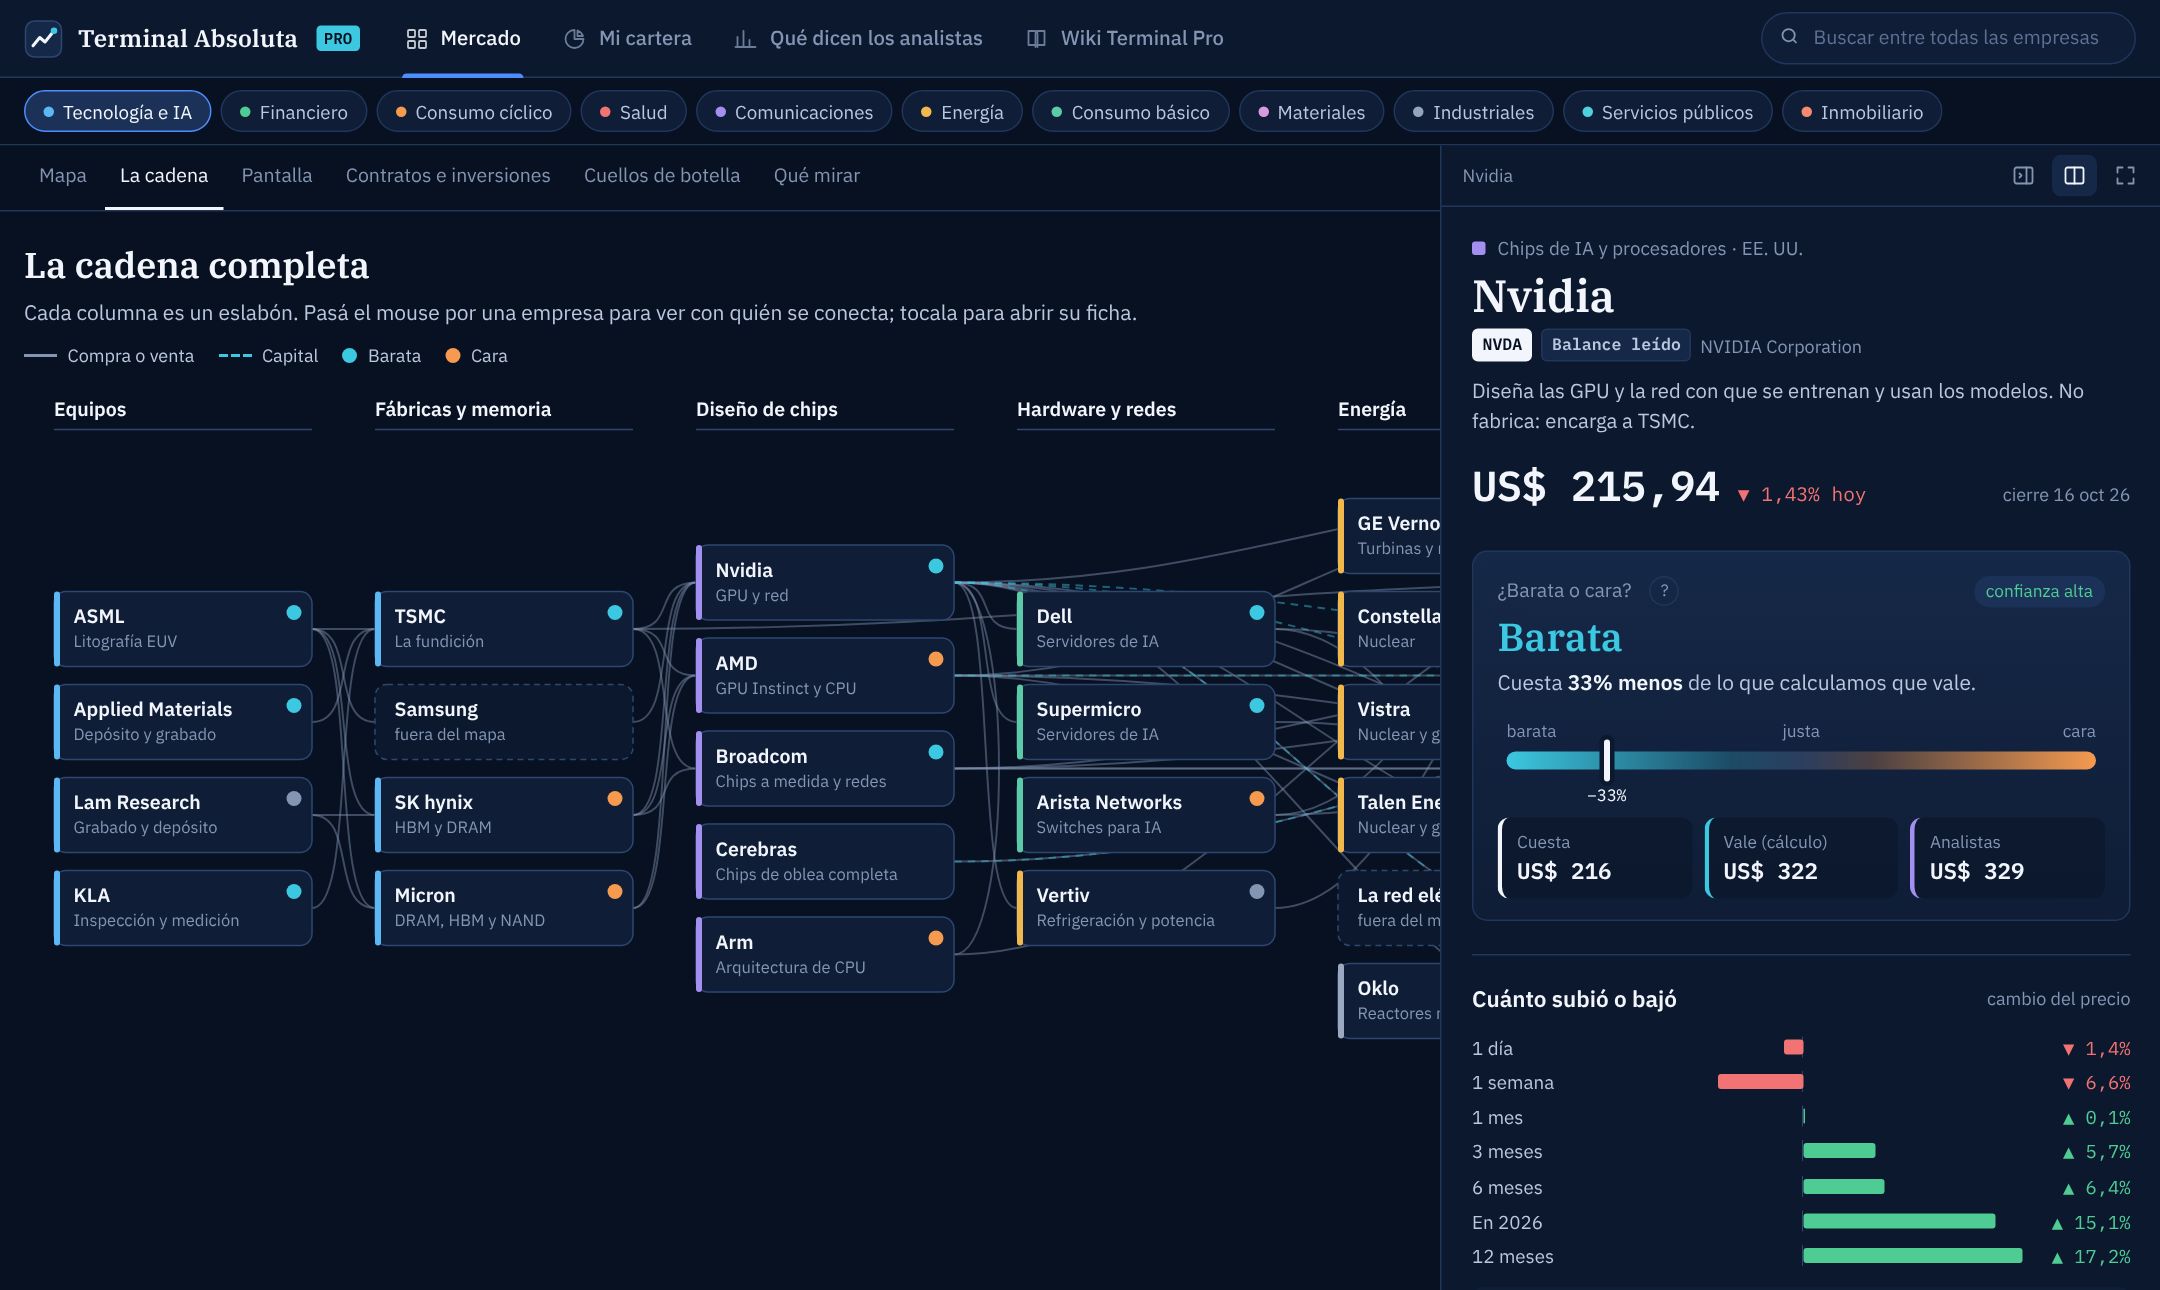The image size is (2160, 1290).
Task: Expand the Nvidia panel to fullscreen
Action: click(2125, 176)
